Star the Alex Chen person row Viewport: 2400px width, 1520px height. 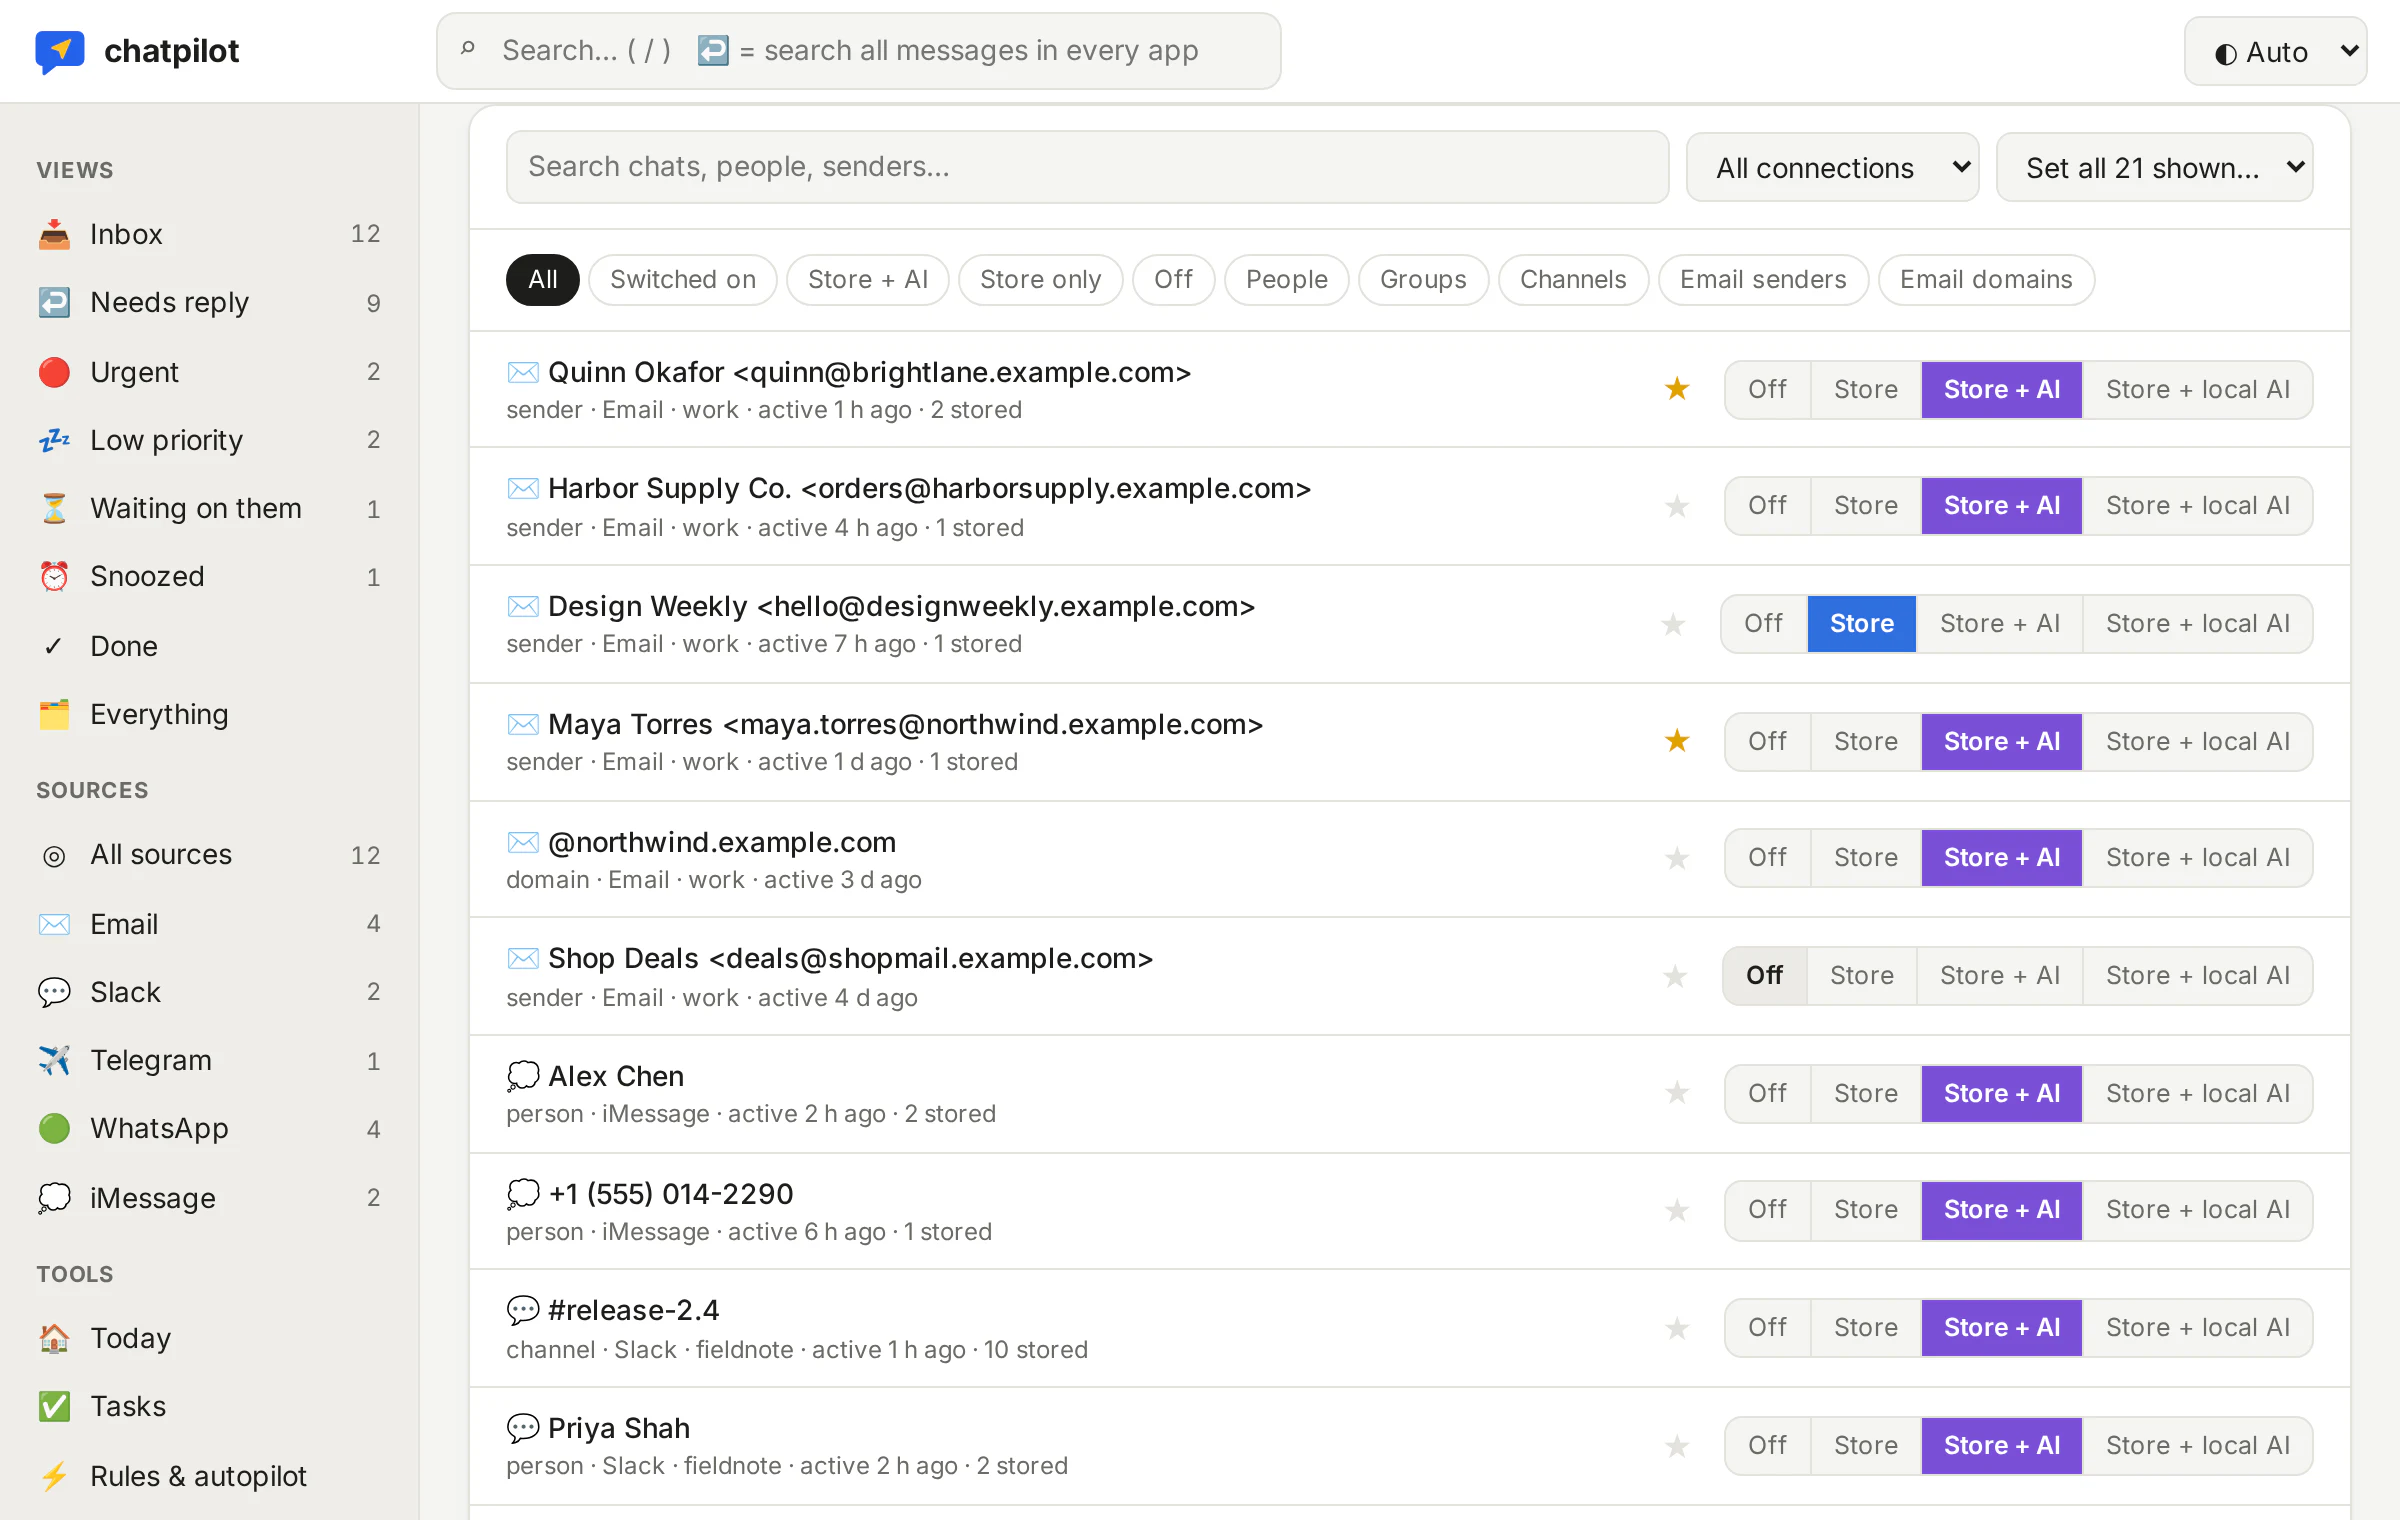click(1677, 1093)
